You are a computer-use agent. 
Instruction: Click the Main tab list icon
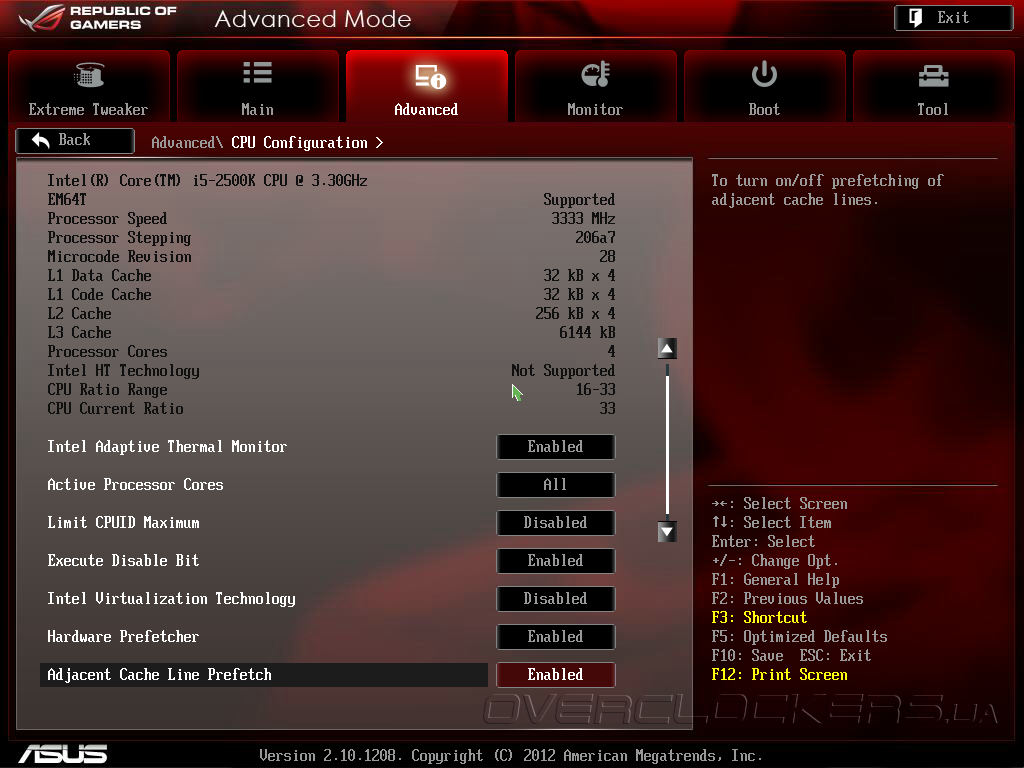point(257,73)
